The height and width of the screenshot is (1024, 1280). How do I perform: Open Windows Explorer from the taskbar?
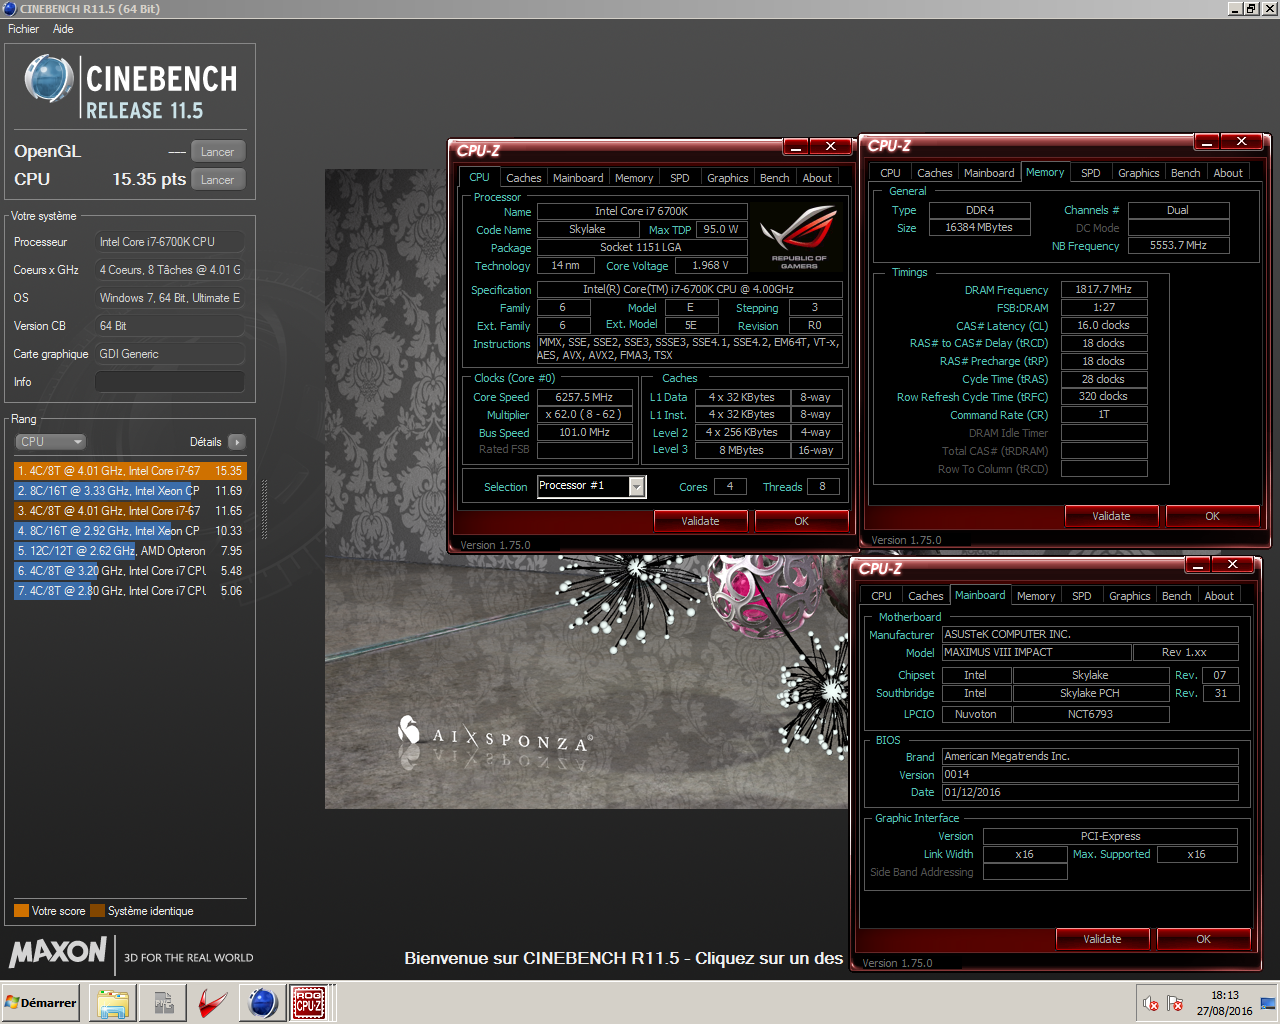113,1003
